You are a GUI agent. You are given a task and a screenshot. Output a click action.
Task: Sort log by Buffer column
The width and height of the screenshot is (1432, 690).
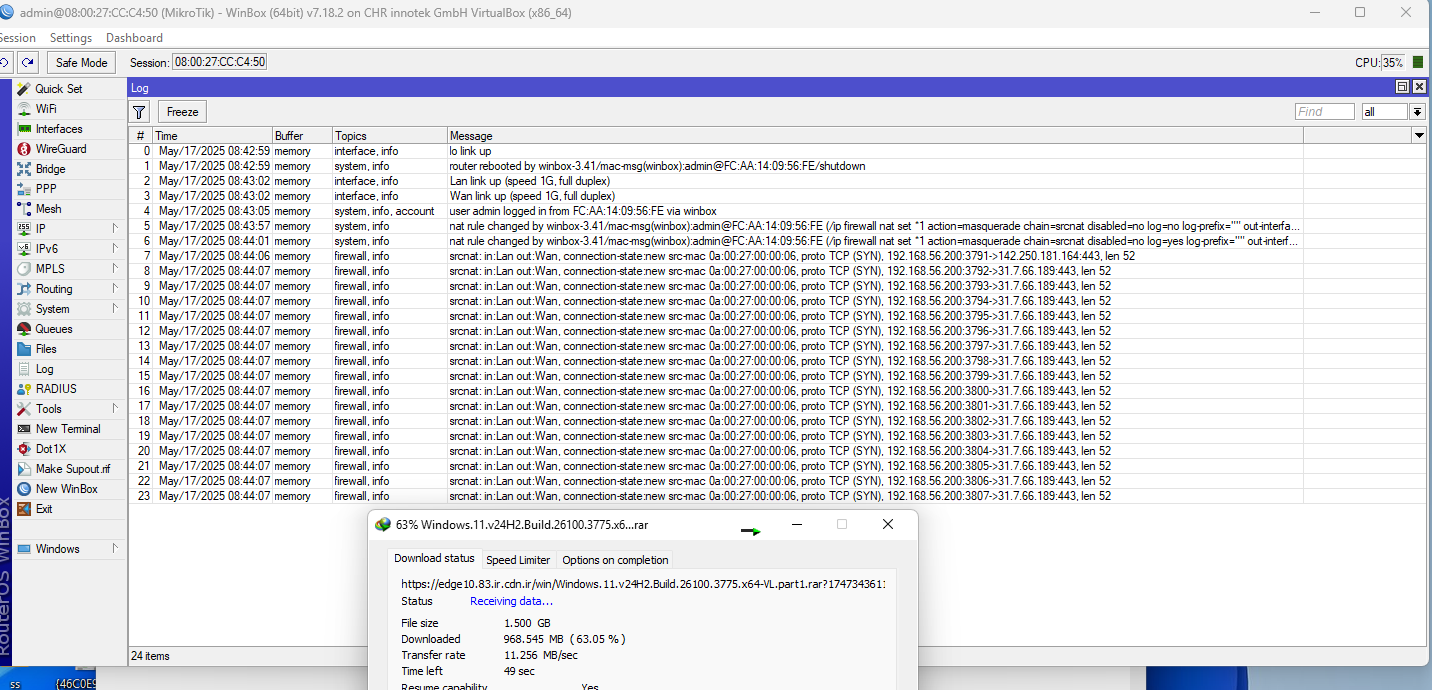point(302,136)
